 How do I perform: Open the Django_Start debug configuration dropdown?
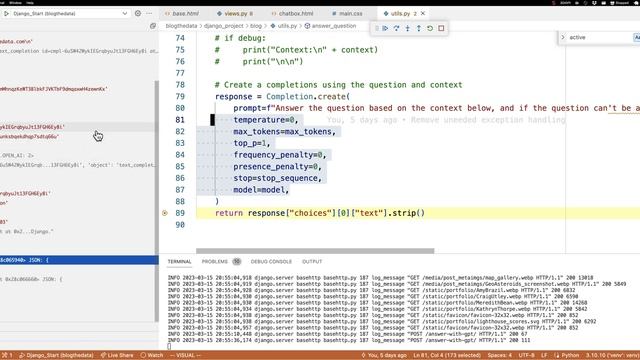(70, 13)
